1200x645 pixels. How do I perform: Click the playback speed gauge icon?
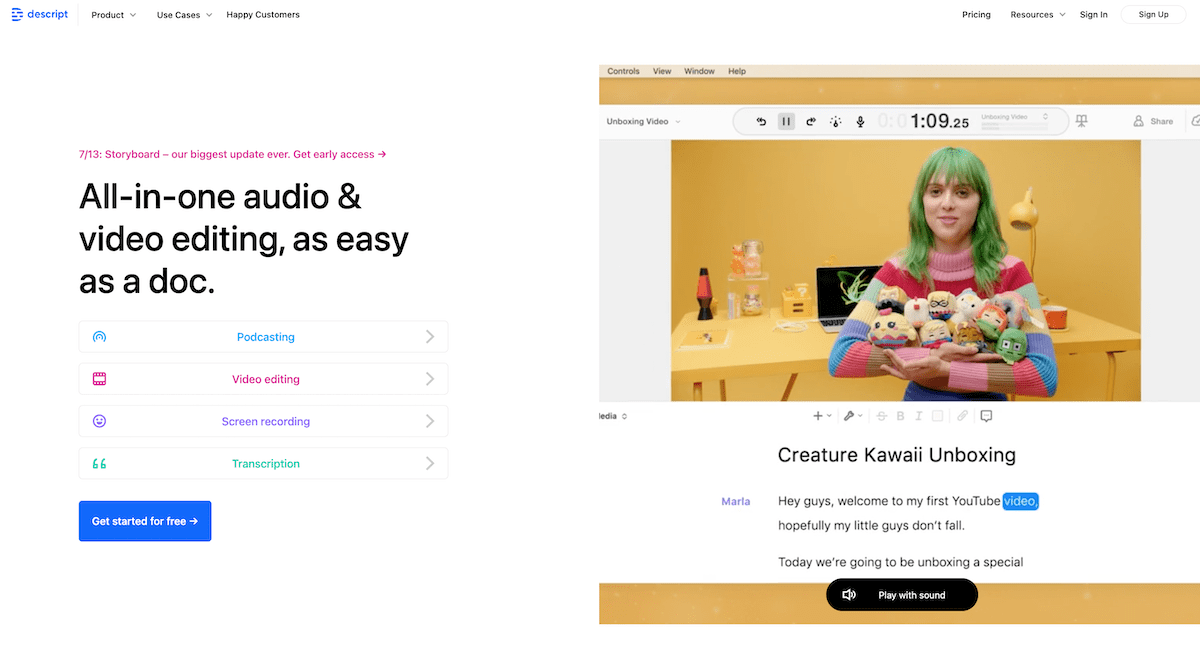pos(836,121)
